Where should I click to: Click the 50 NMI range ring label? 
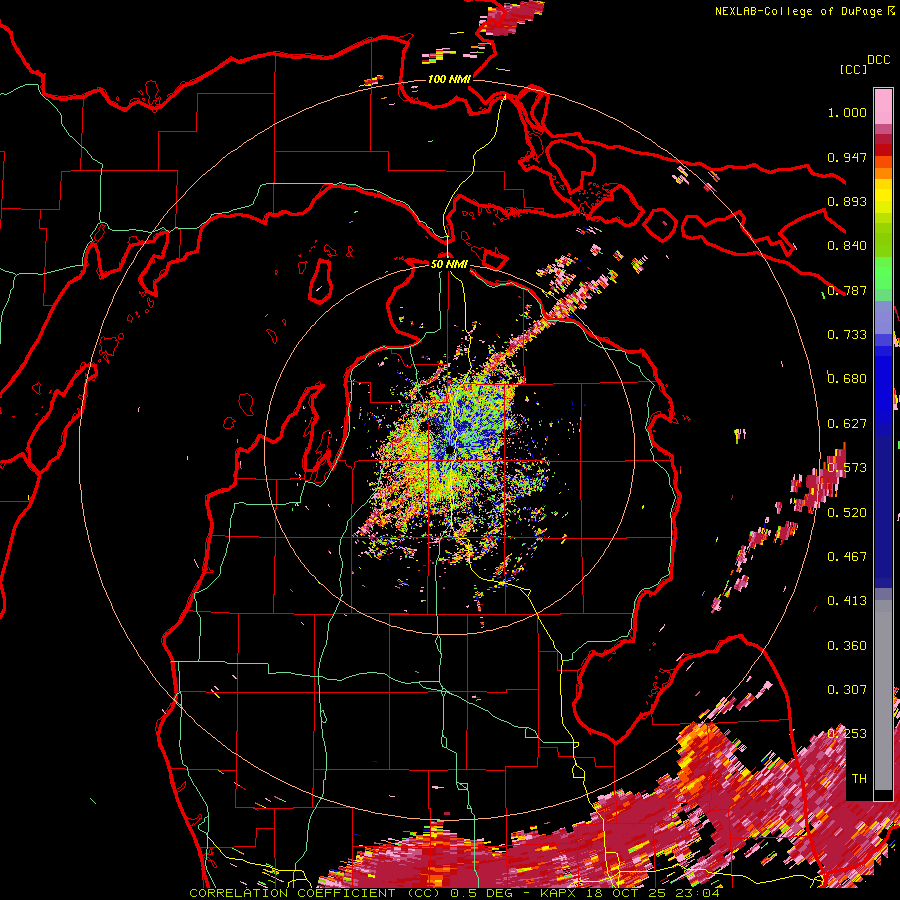[x=449, y=264]
